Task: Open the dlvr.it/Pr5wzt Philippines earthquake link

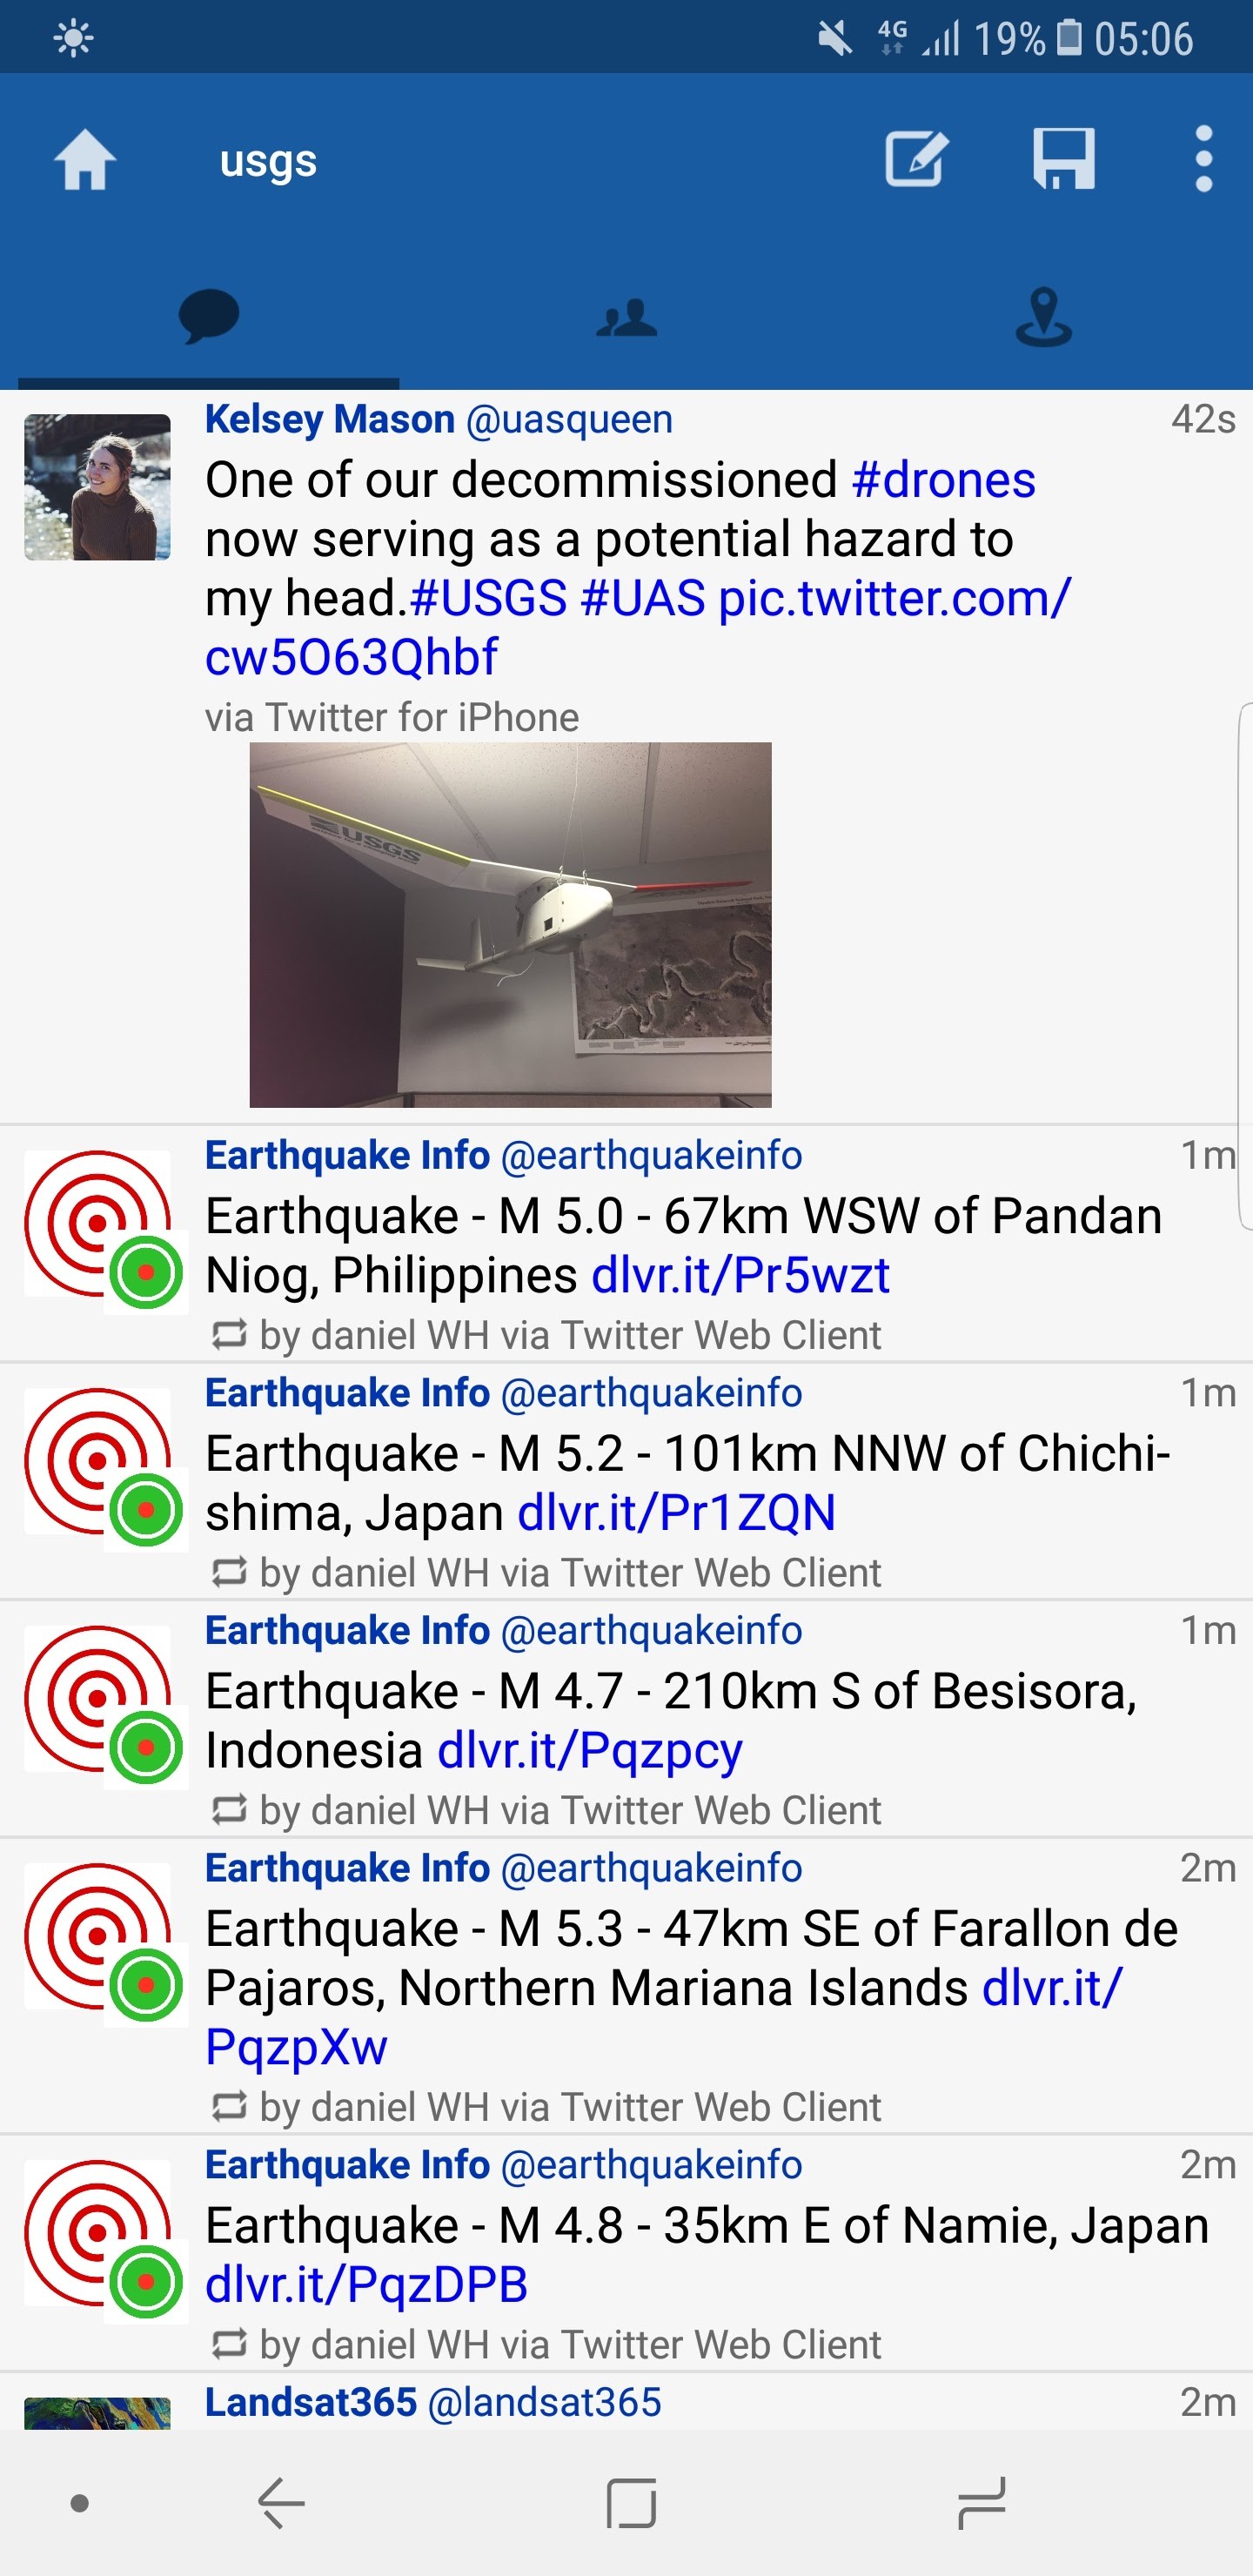Action: coord(740,1275)
